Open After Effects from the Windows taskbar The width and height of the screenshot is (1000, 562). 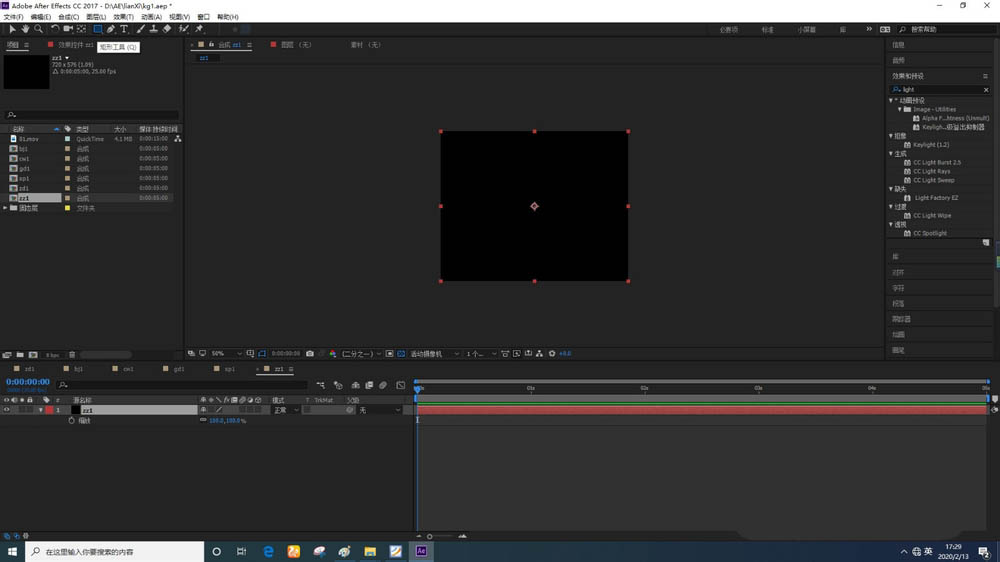(421, 551)
